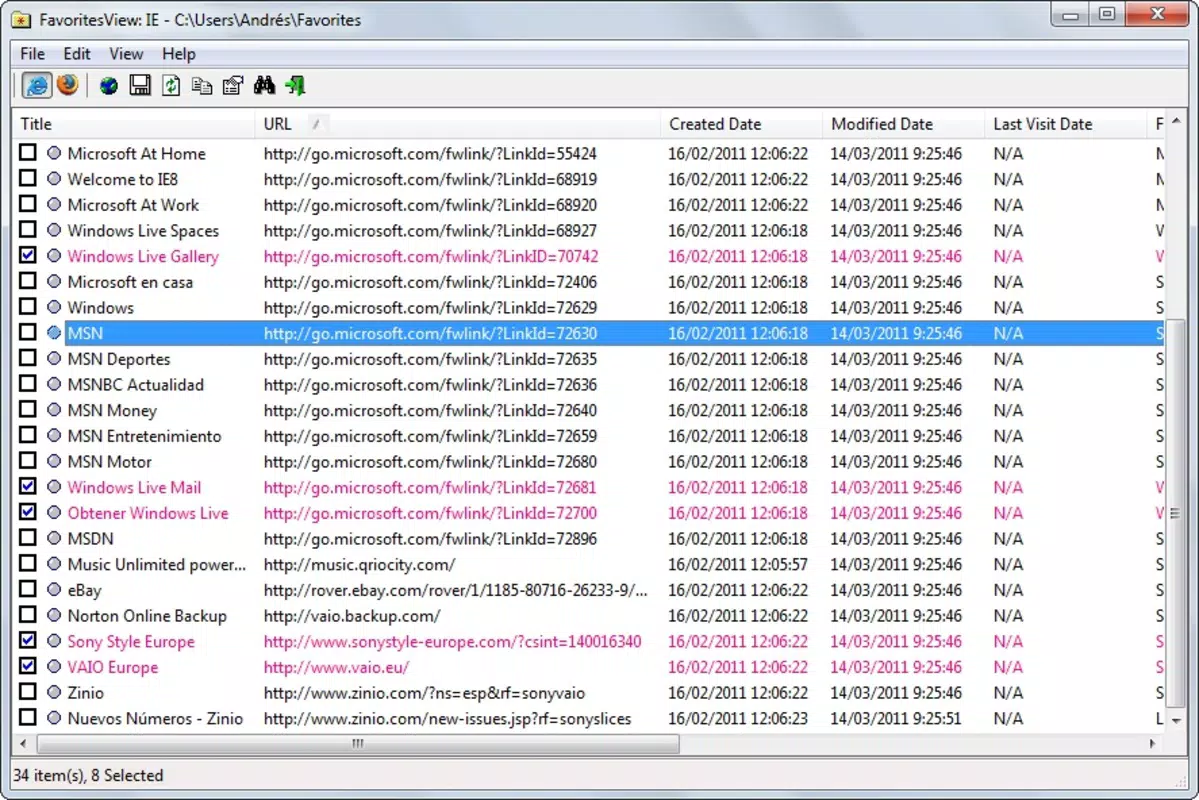Sort by Created Date column
This screenshot has height=800, width=1199.
tap(741, 124)
